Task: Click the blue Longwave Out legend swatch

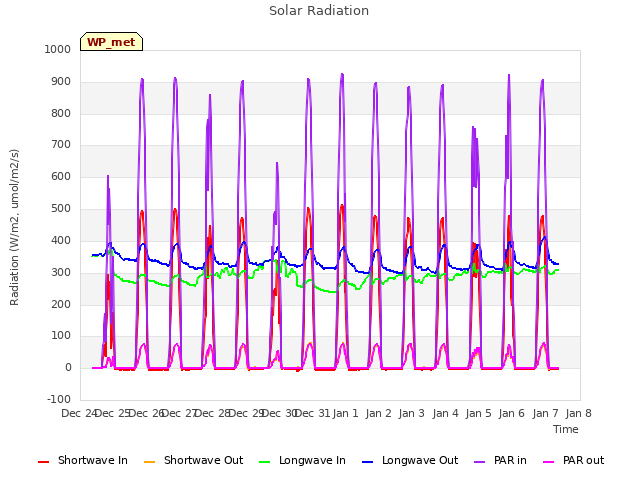Action: 367,462
